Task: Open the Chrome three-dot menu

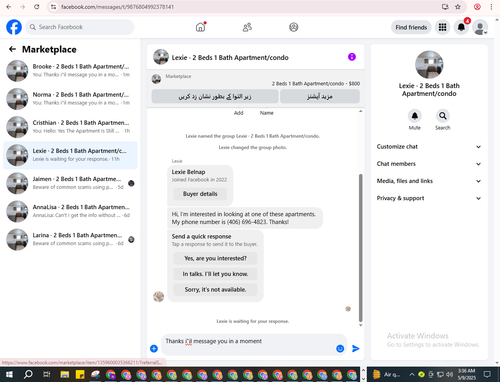Action: pyautogui.click(x=491, y=7)
